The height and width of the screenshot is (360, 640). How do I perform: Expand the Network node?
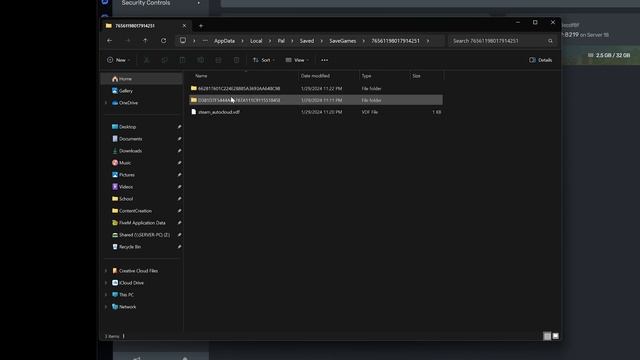pos(106,307)
